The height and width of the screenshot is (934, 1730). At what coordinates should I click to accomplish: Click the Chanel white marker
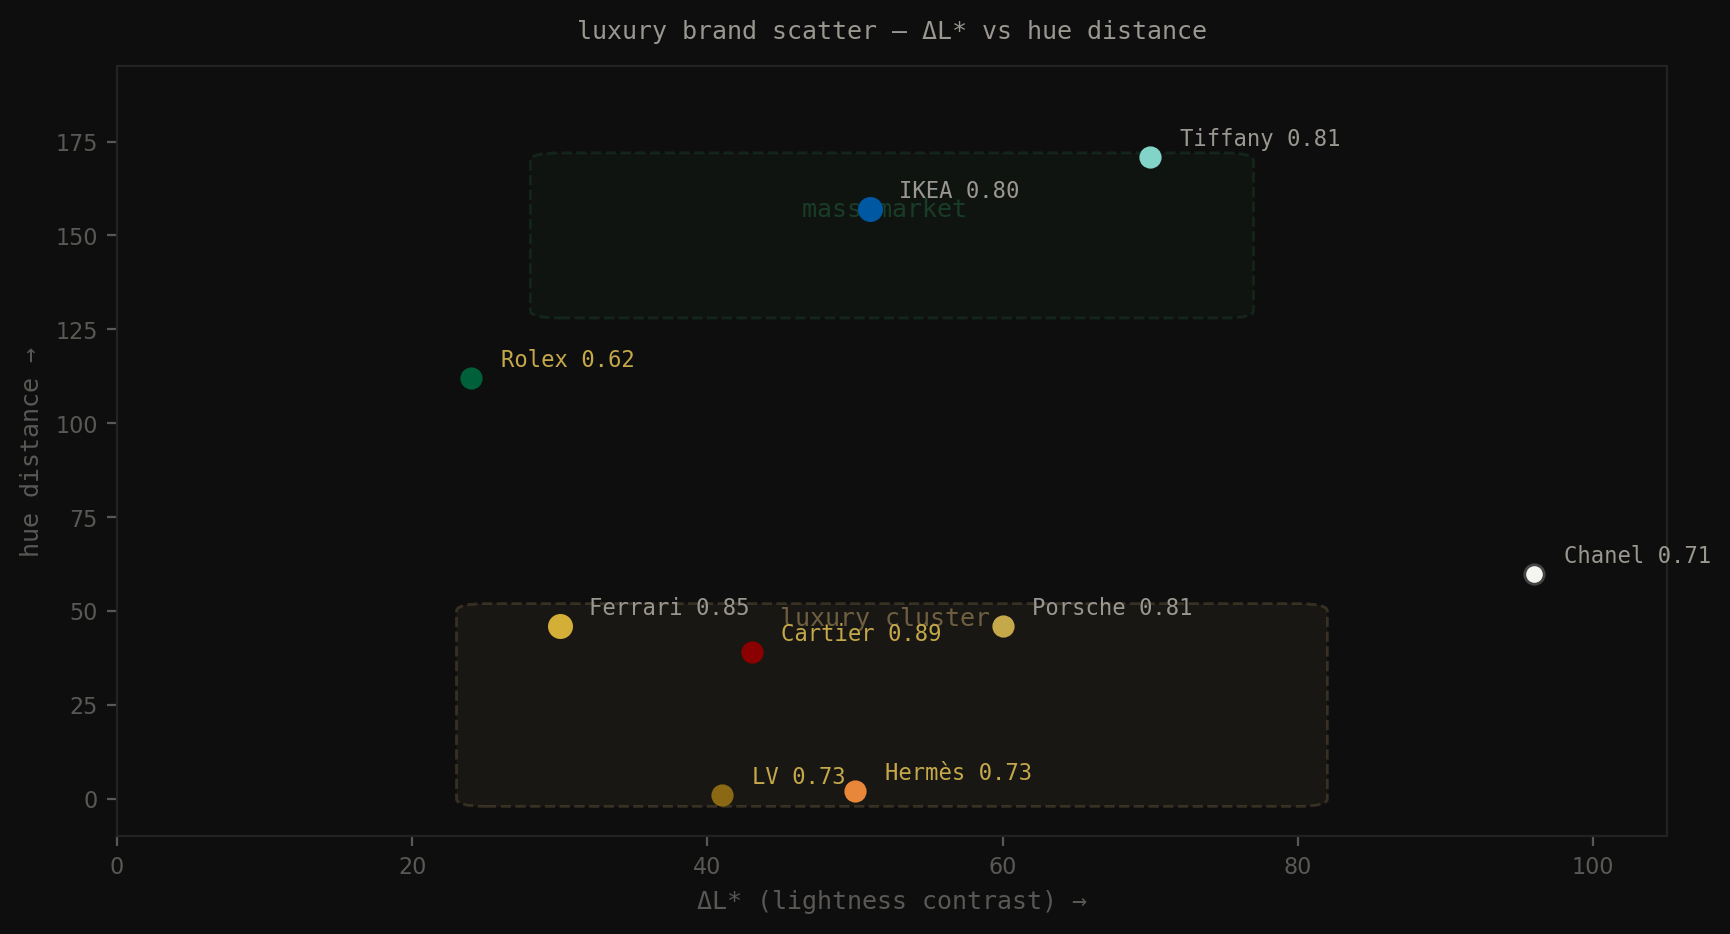pos(1535,574)
